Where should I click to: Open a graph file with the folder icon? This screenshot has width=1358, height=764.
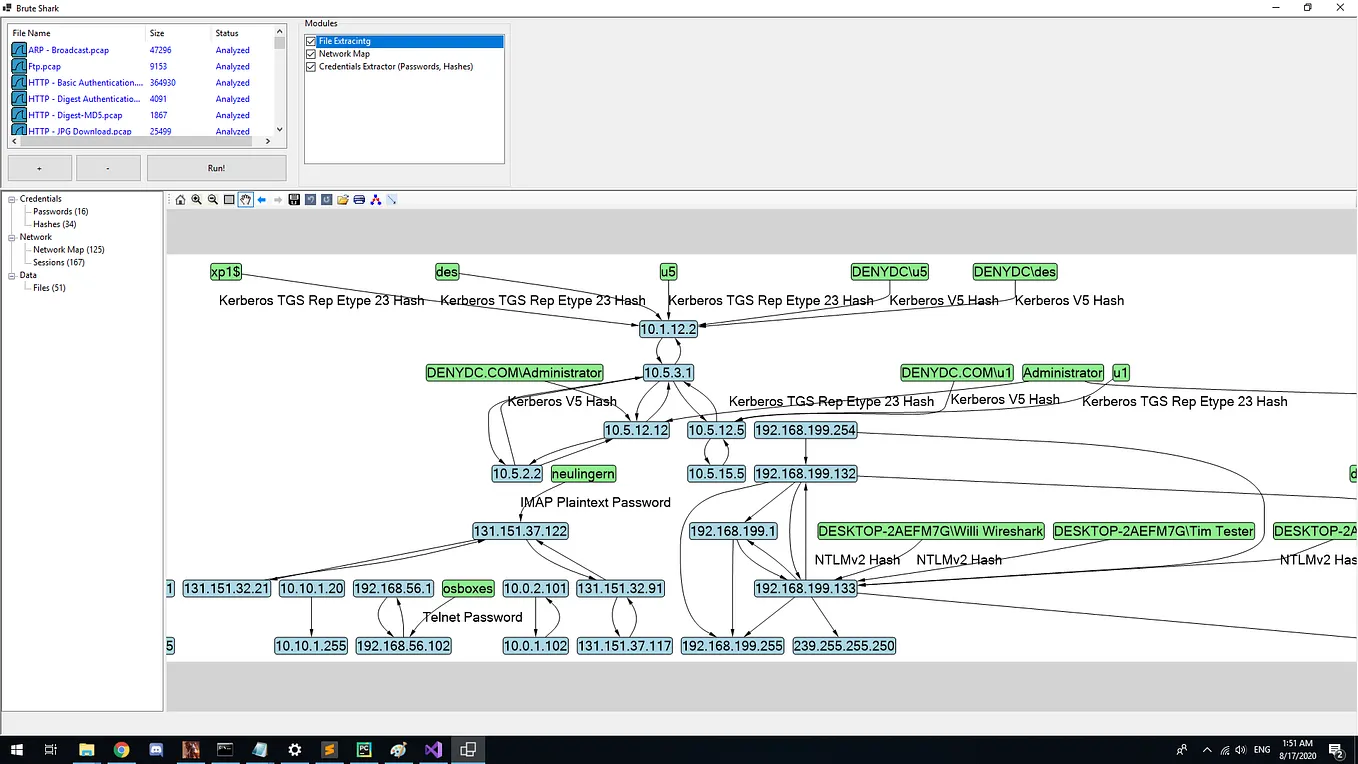343,200
